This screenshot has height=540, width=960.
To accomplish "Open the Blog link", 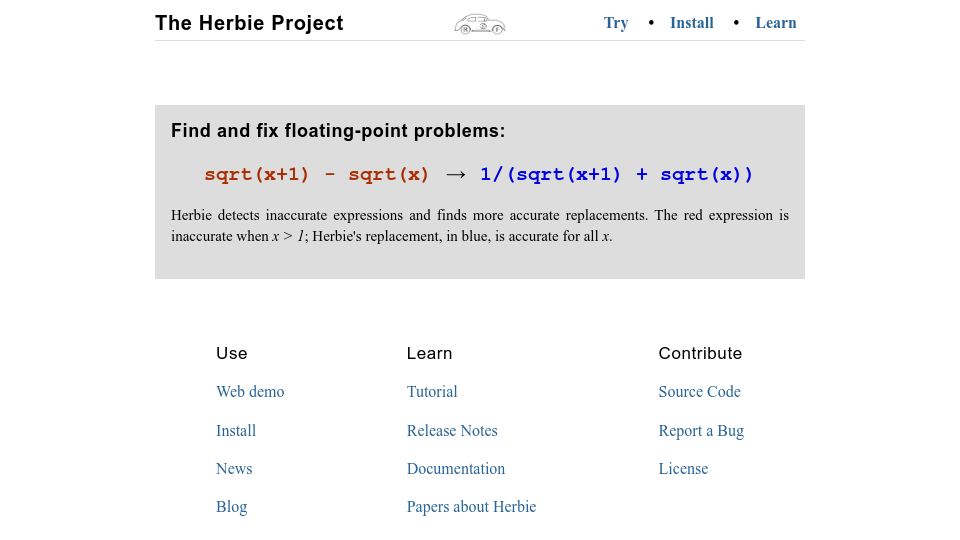I will point(231,507).
